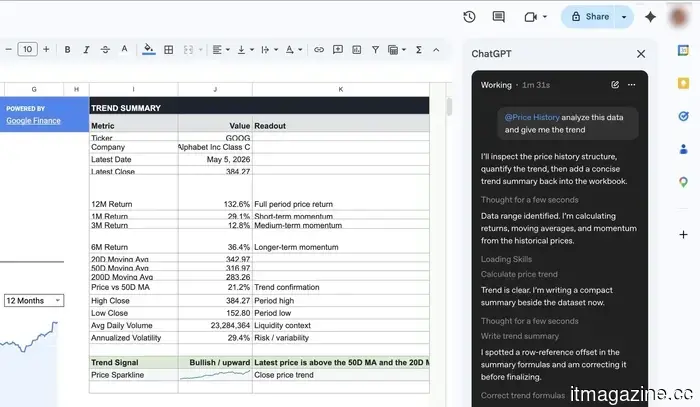Close the ChatGPT side panel

pos(641,54)
